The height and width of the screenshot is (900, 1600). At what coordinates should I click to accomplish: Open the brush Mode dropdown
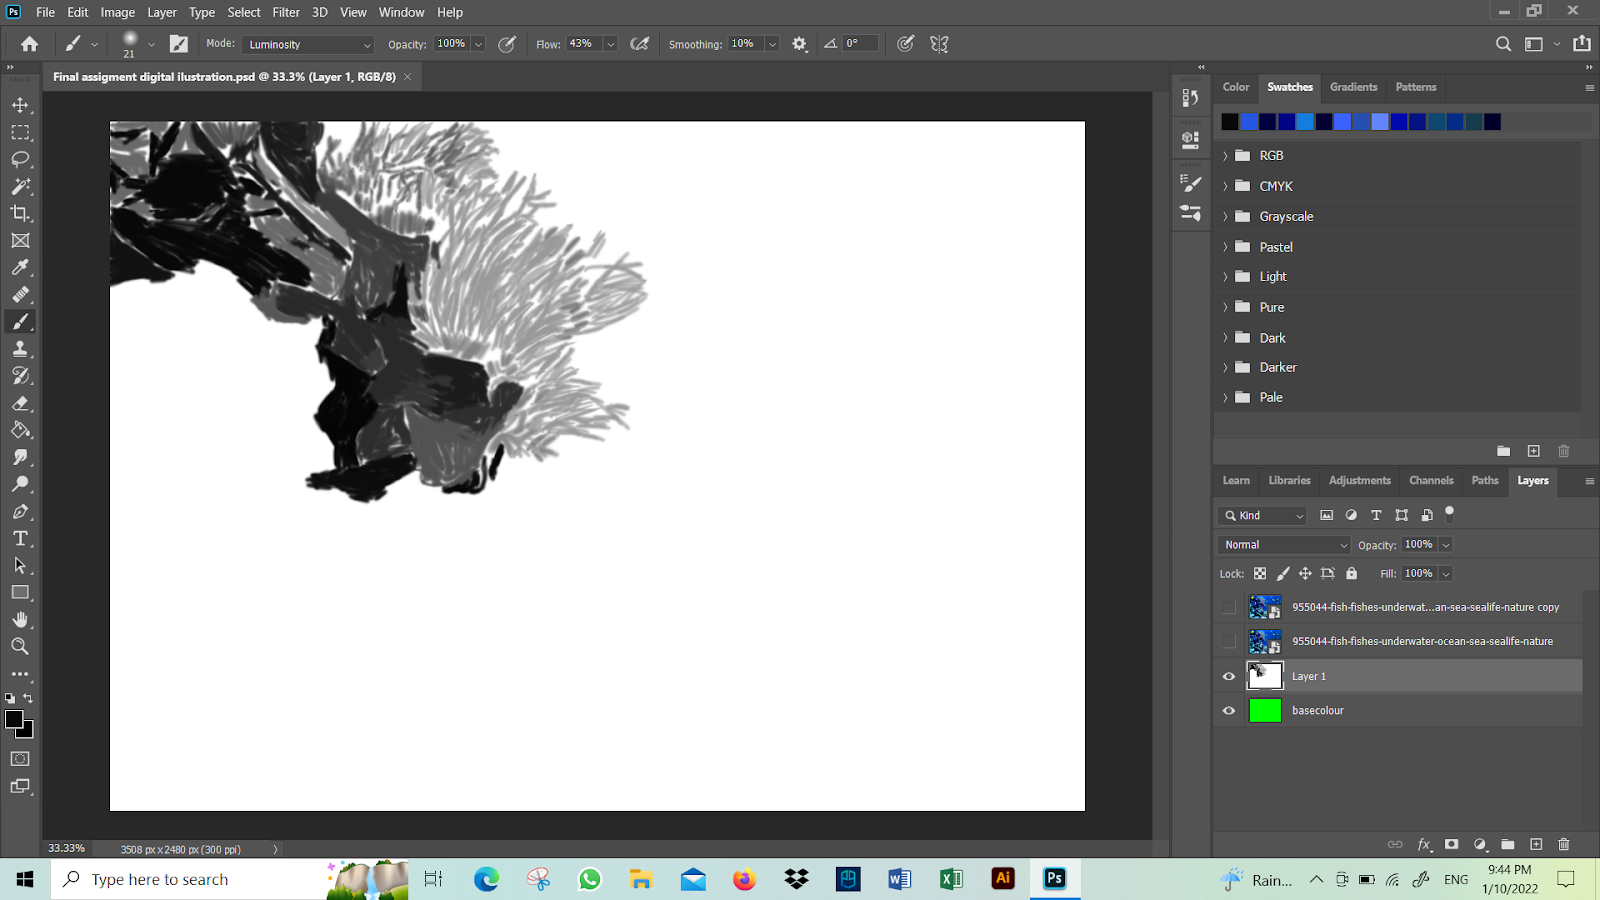tap(308, 44)
